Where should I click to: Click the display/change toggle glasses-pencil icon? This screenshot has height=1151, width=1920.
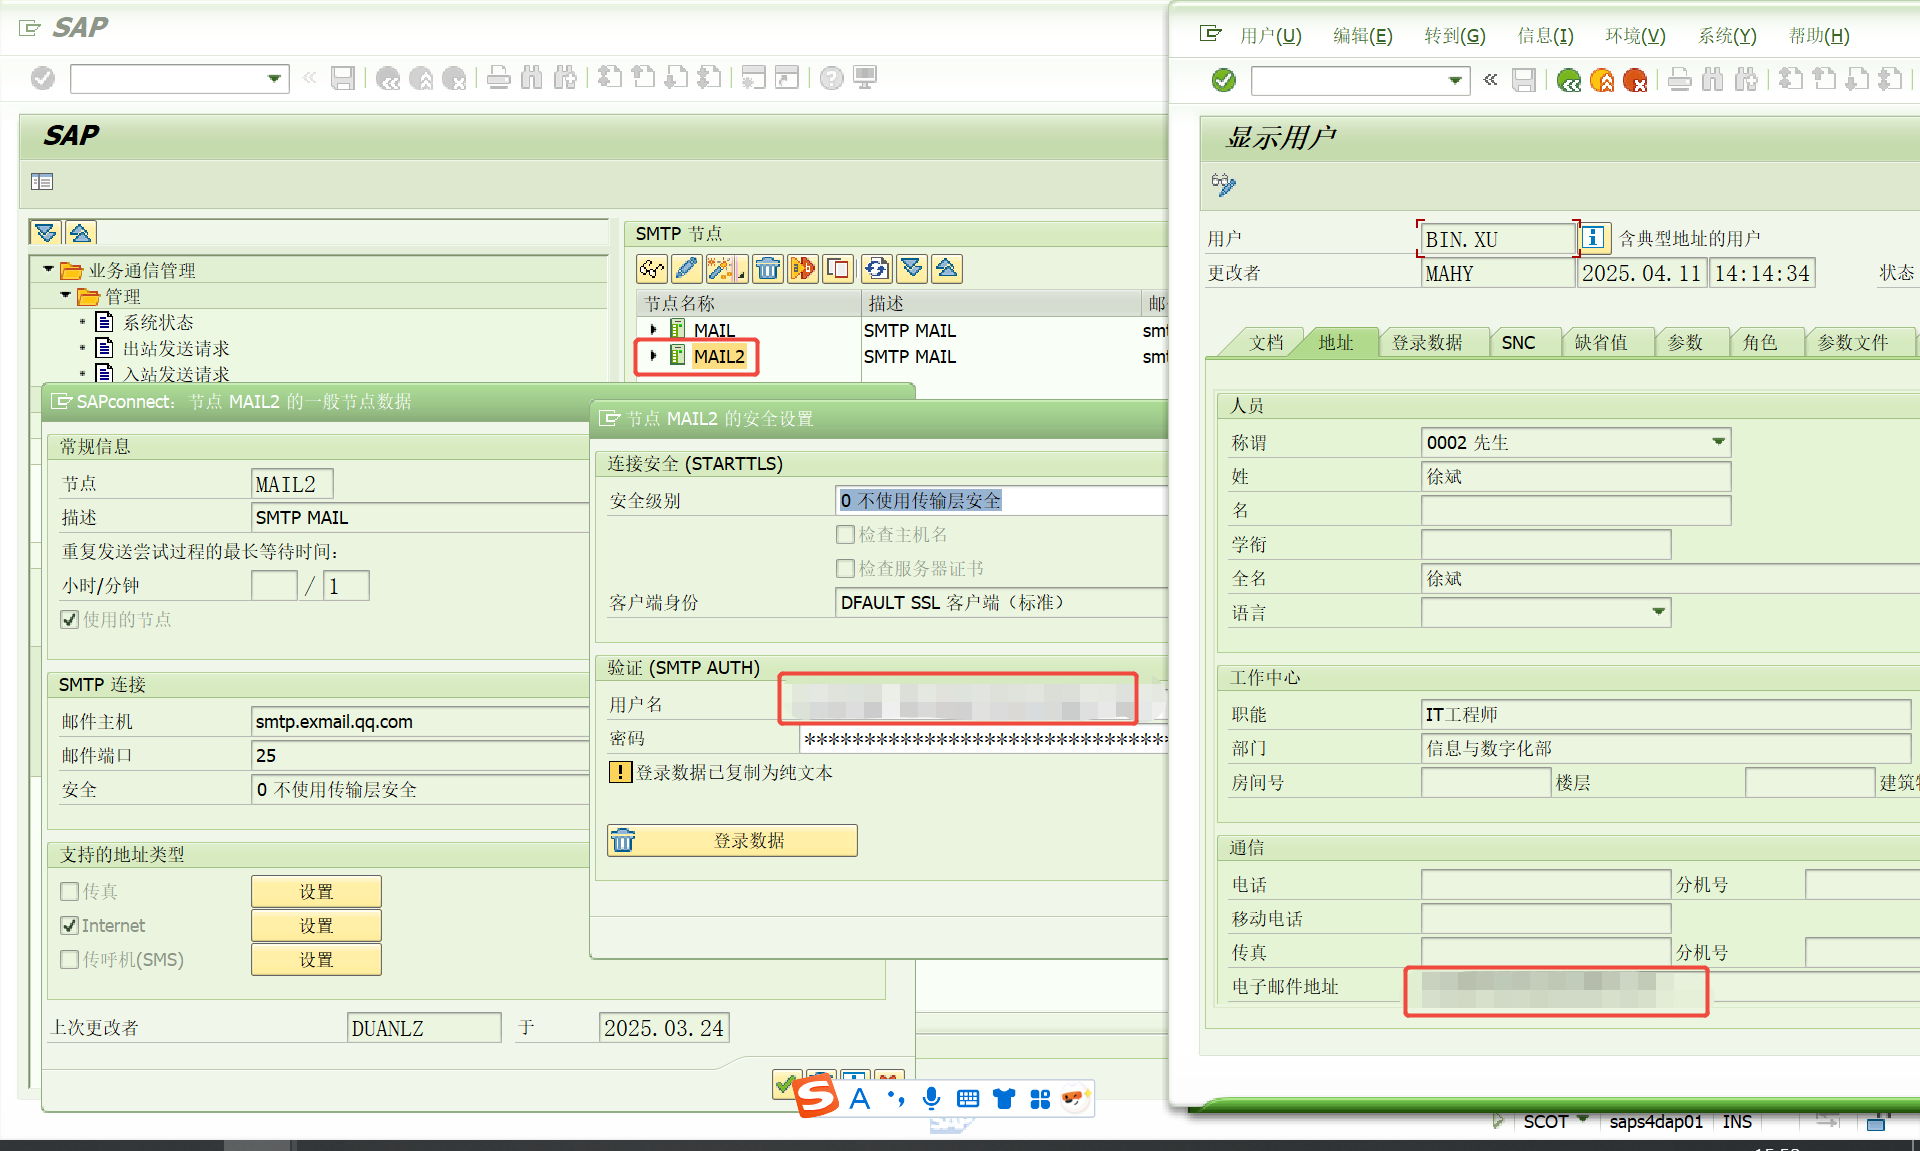(1224, 184)
